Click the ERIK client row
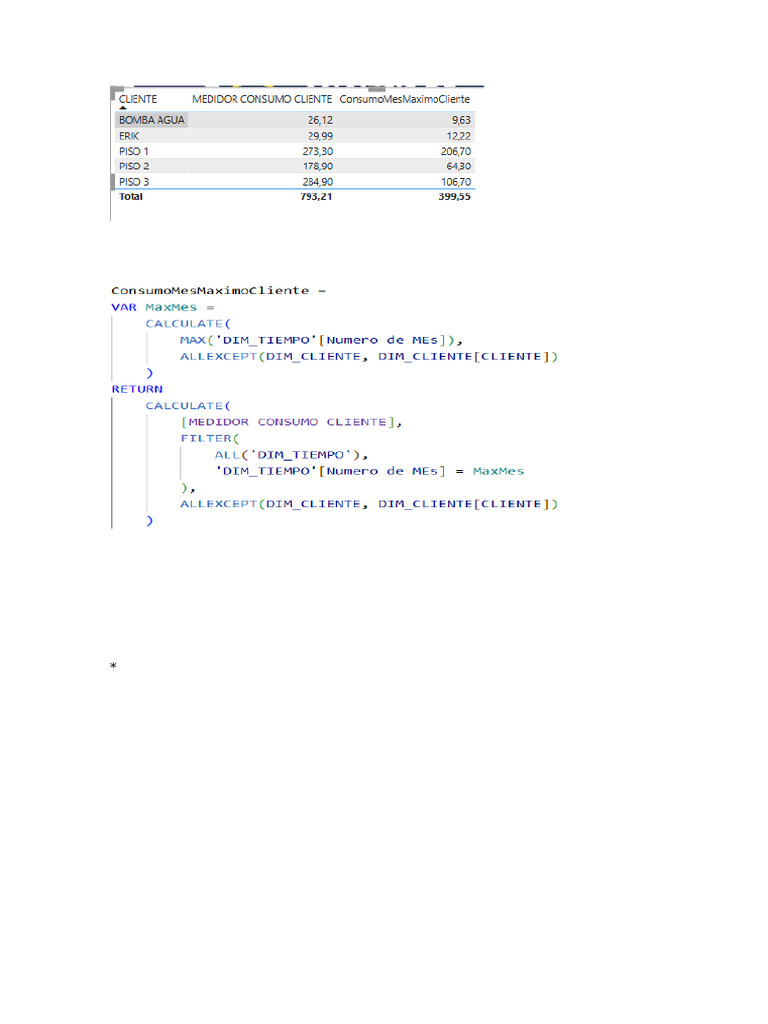Viewport: 768px width, 1024px height. coord(128,135)
